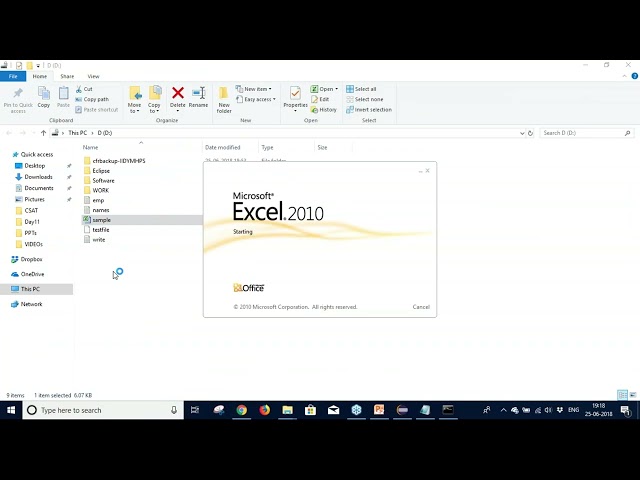Image resolution: width=640 pixels, height=480 pixels.
Task: Click the Search D (D:) box
Action: pos(587,133)
